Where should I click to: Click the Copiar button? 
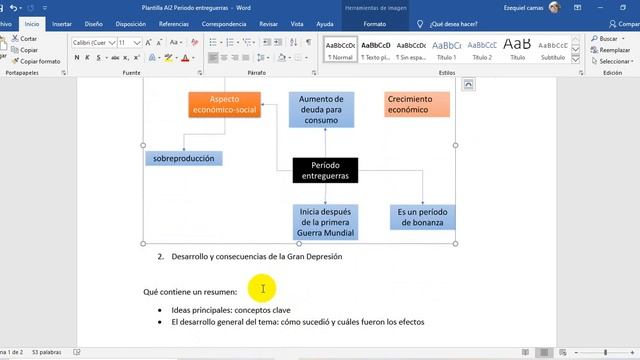point(24,50)
